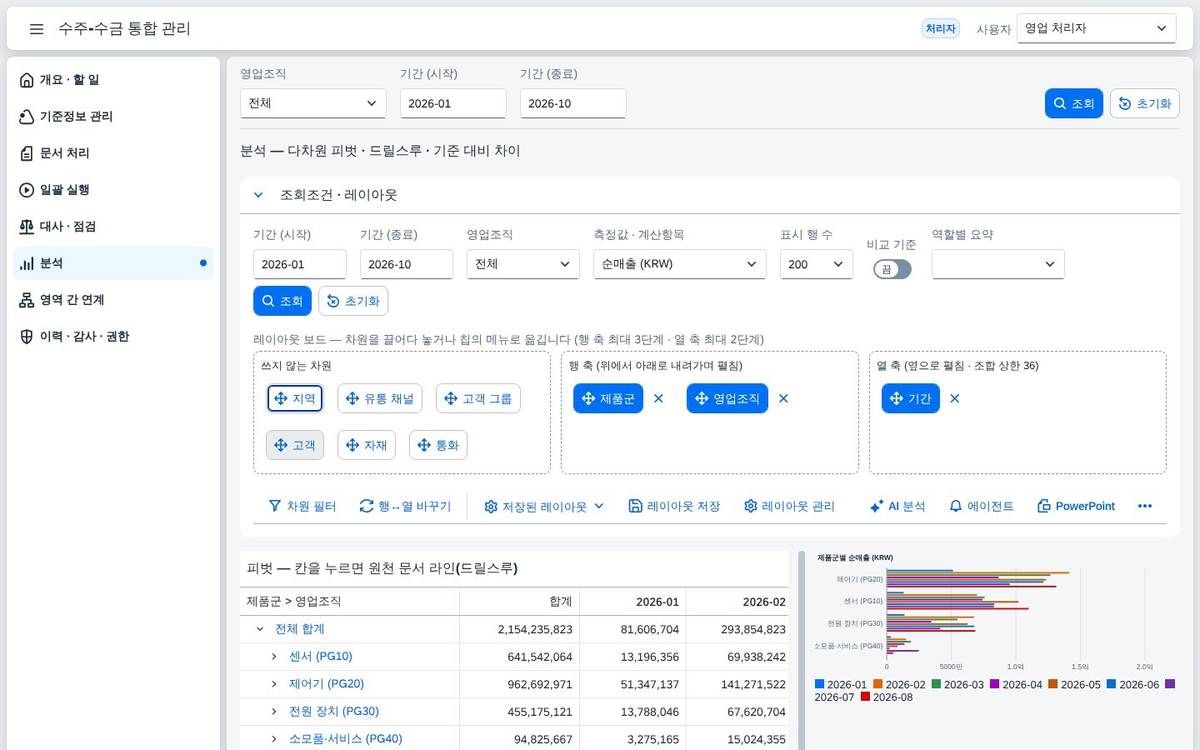Collapse the 전체 합계 tree row
Viewport: 1200px width, 750px height.
tap(260, 629)
